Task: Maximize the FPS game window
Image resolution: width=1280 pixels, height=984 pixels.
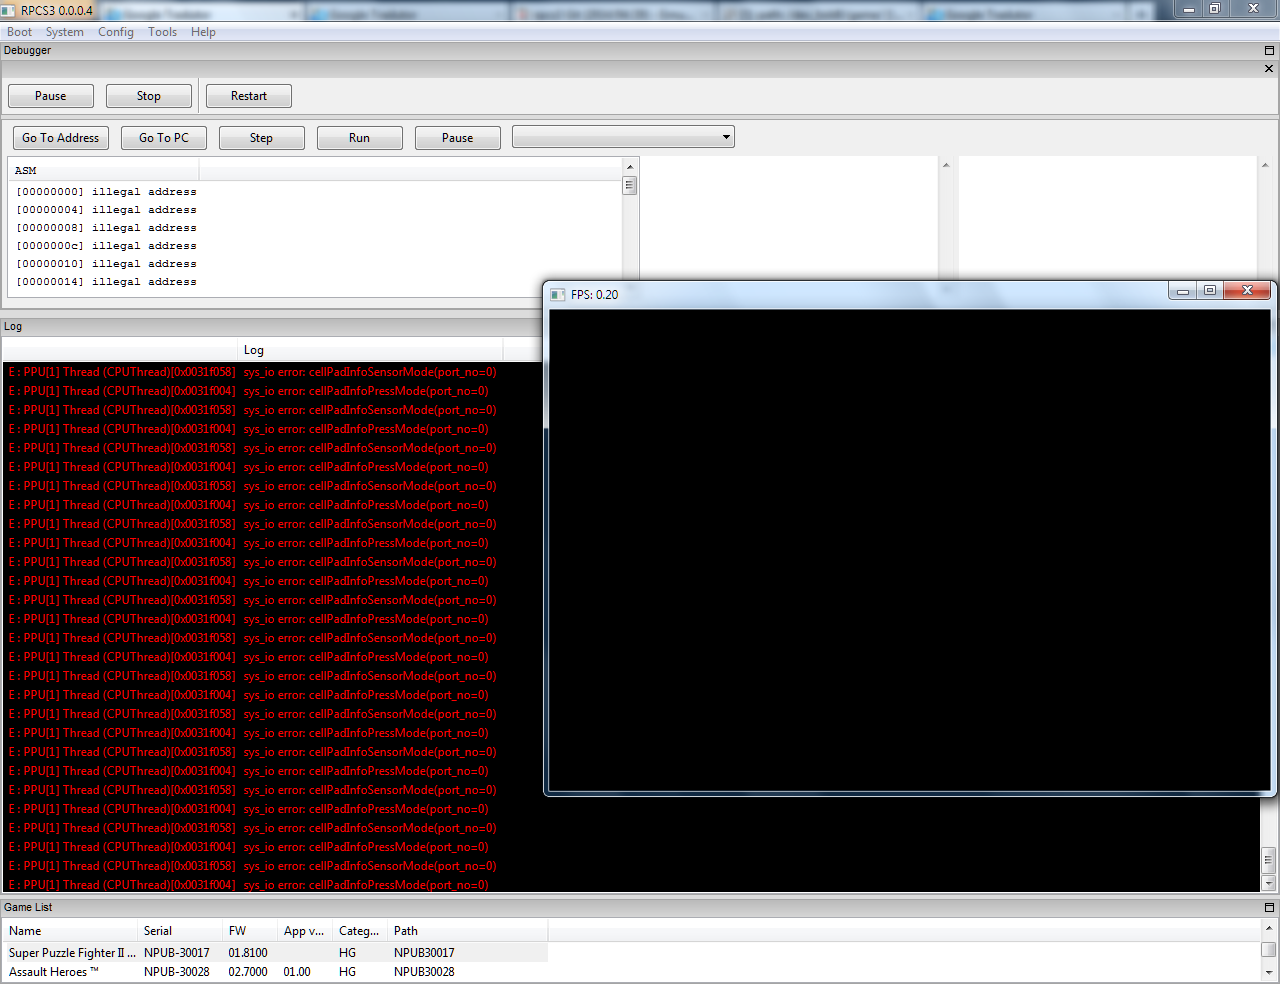Action: coord(1210,291)
